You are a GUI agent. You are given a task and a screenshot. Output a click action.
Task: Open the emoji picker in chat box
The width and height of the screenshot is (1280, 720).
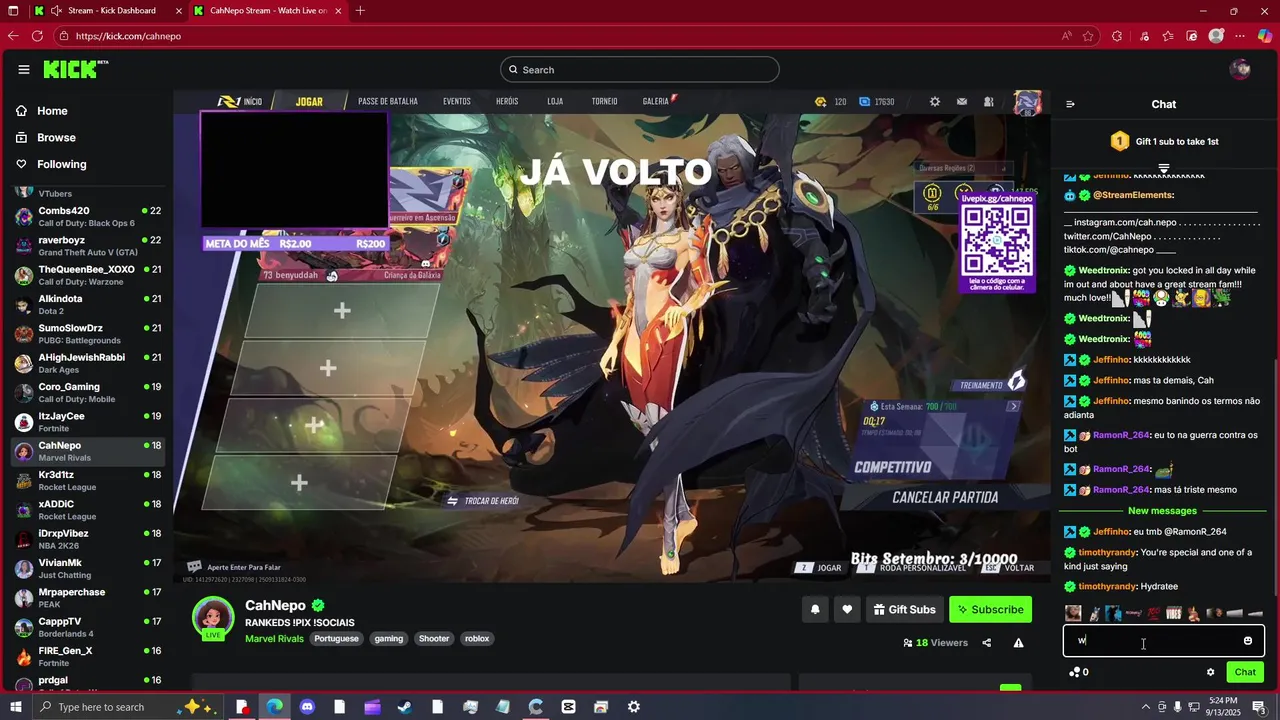coord(1248,641)
